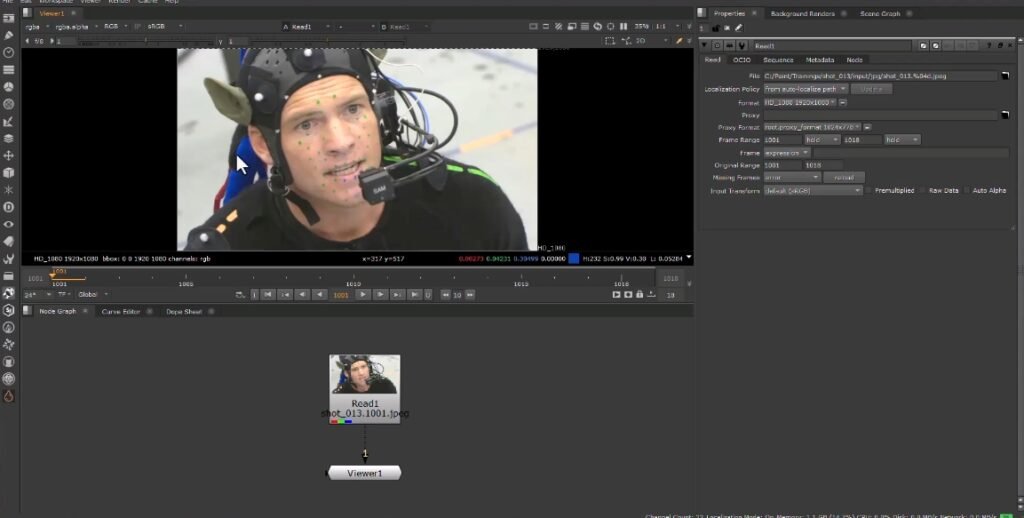This screenshot has width=1024, height=518.
Task: Open the Transform nodes move icon
Action: point(8,155)
